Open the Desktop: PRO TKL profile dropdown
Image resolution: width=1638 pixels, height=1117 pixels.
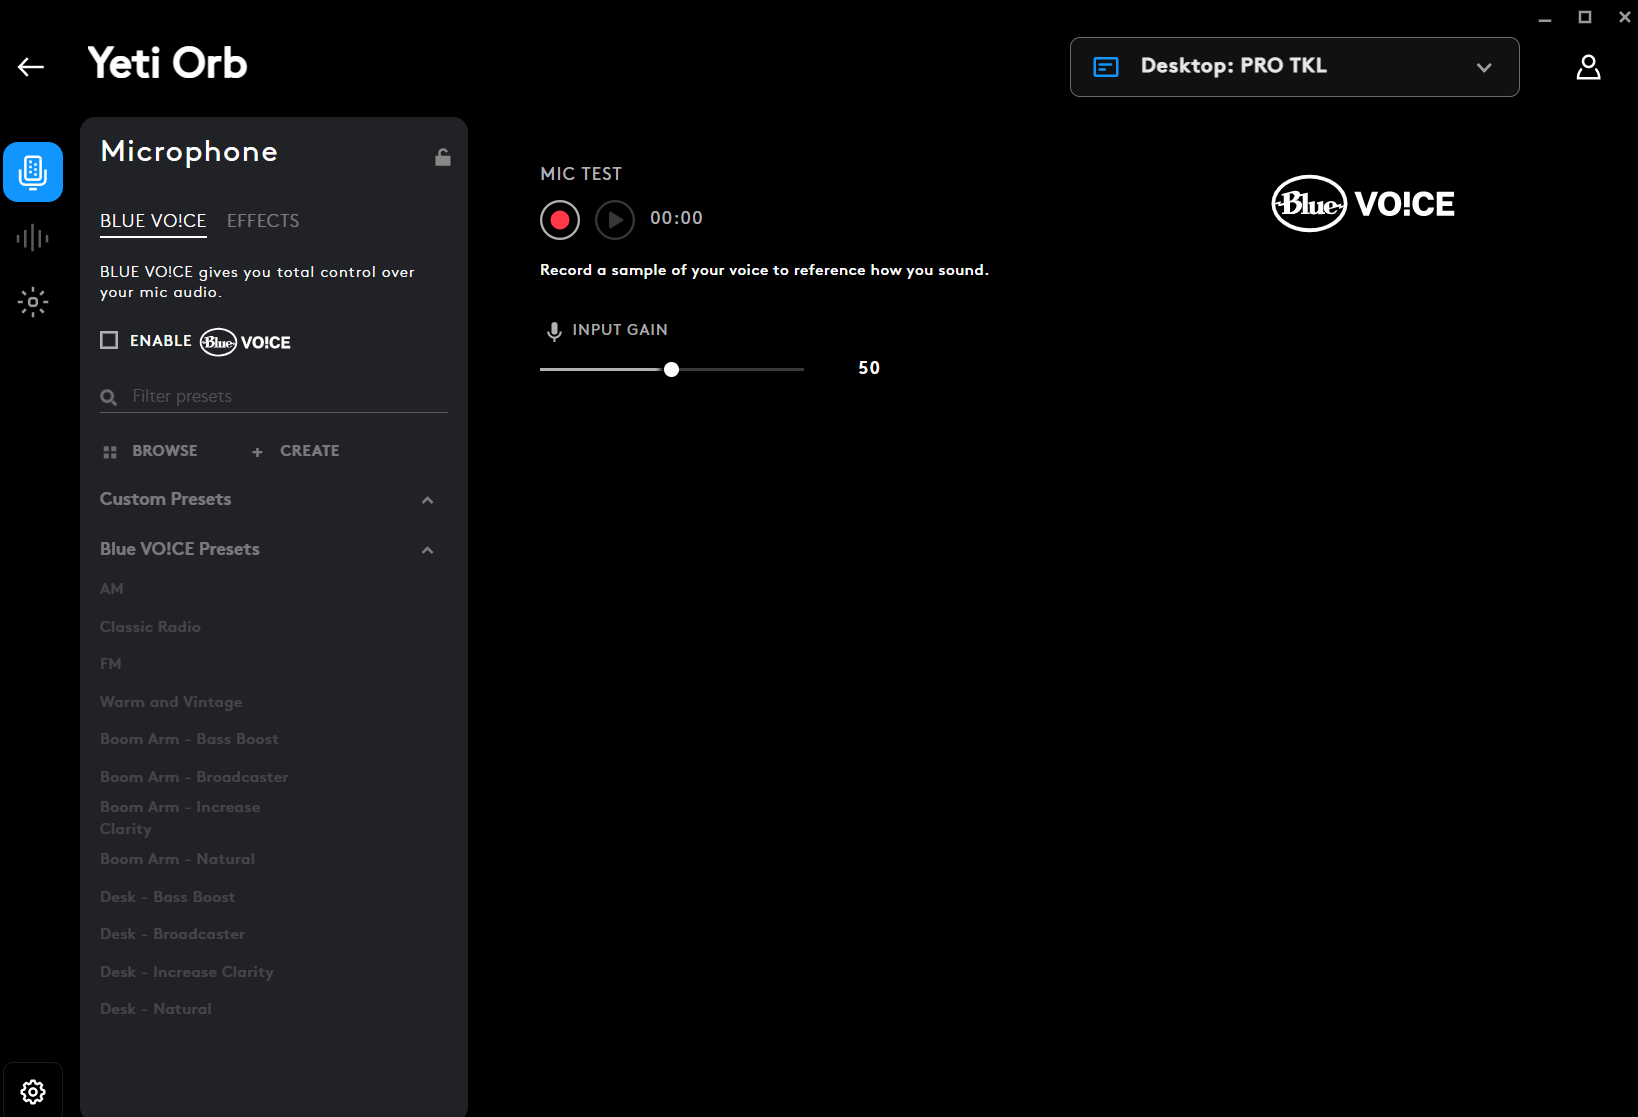tap(1294, 67)
